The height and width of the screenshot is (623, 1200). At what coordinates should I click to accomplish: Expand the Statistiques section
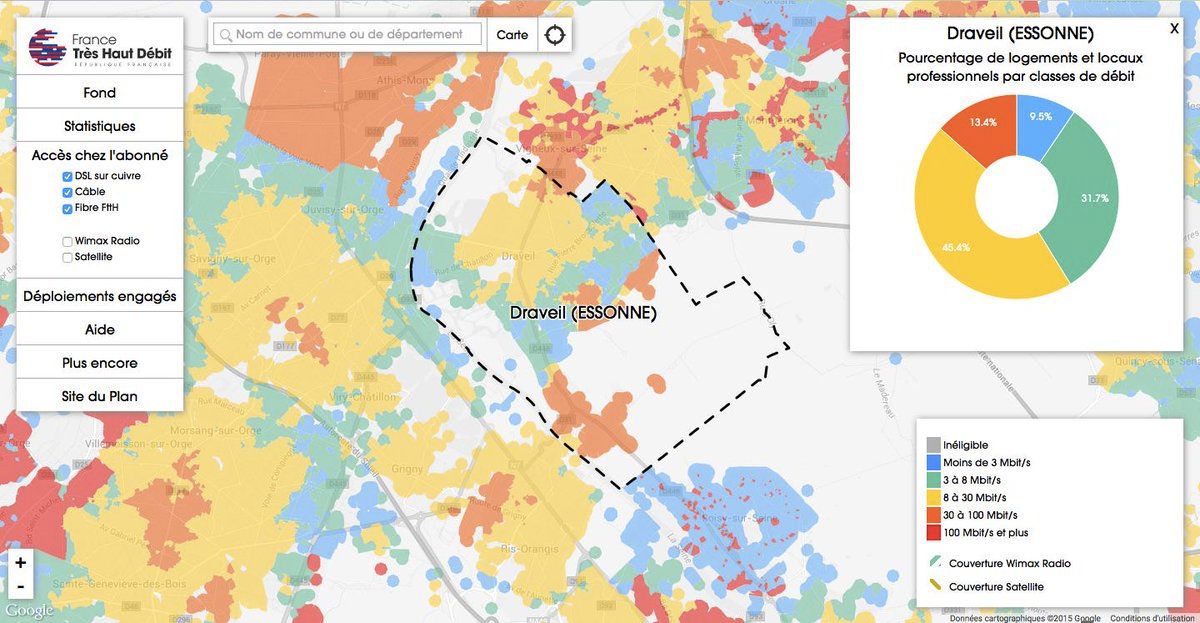tap(100, 126)
